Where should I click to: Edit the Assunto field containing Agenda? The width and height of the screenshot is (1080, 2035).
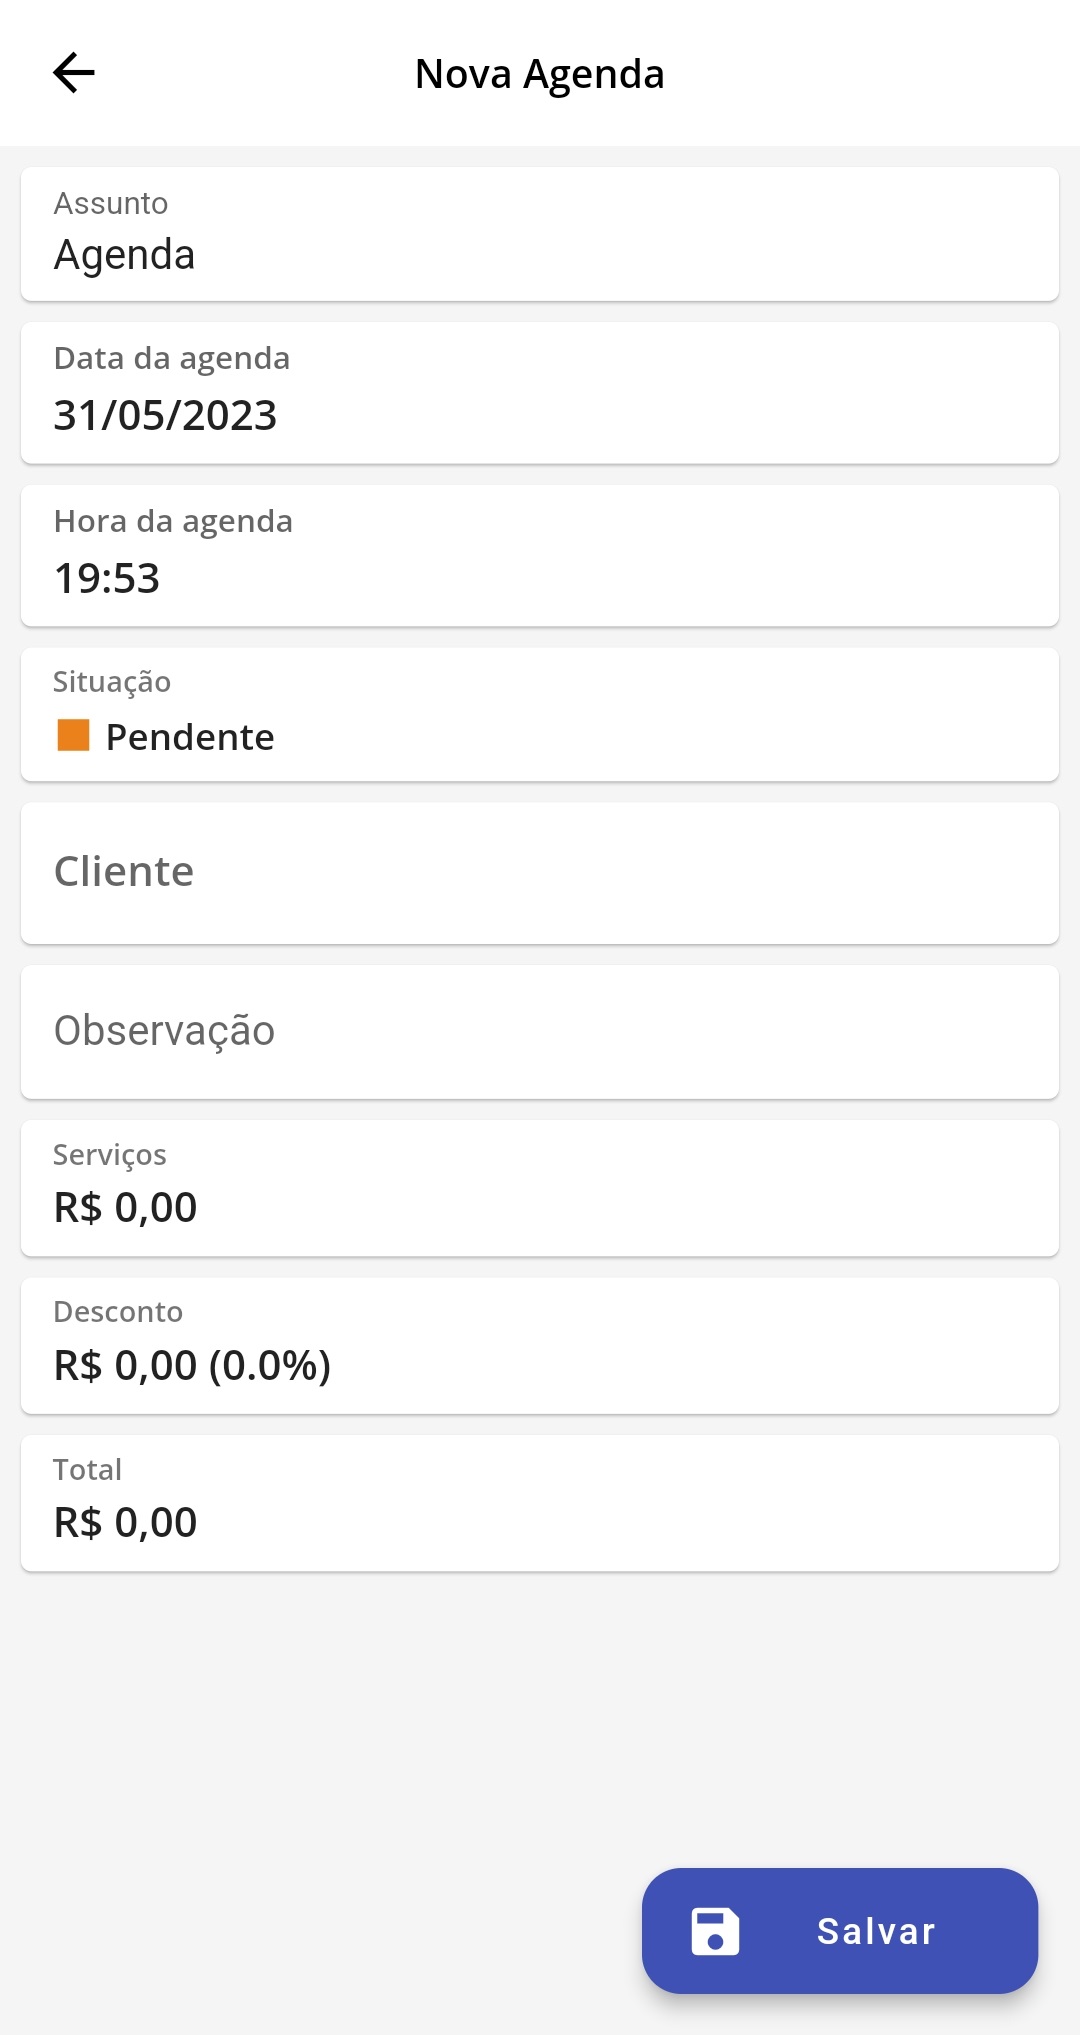pos(540,234)
